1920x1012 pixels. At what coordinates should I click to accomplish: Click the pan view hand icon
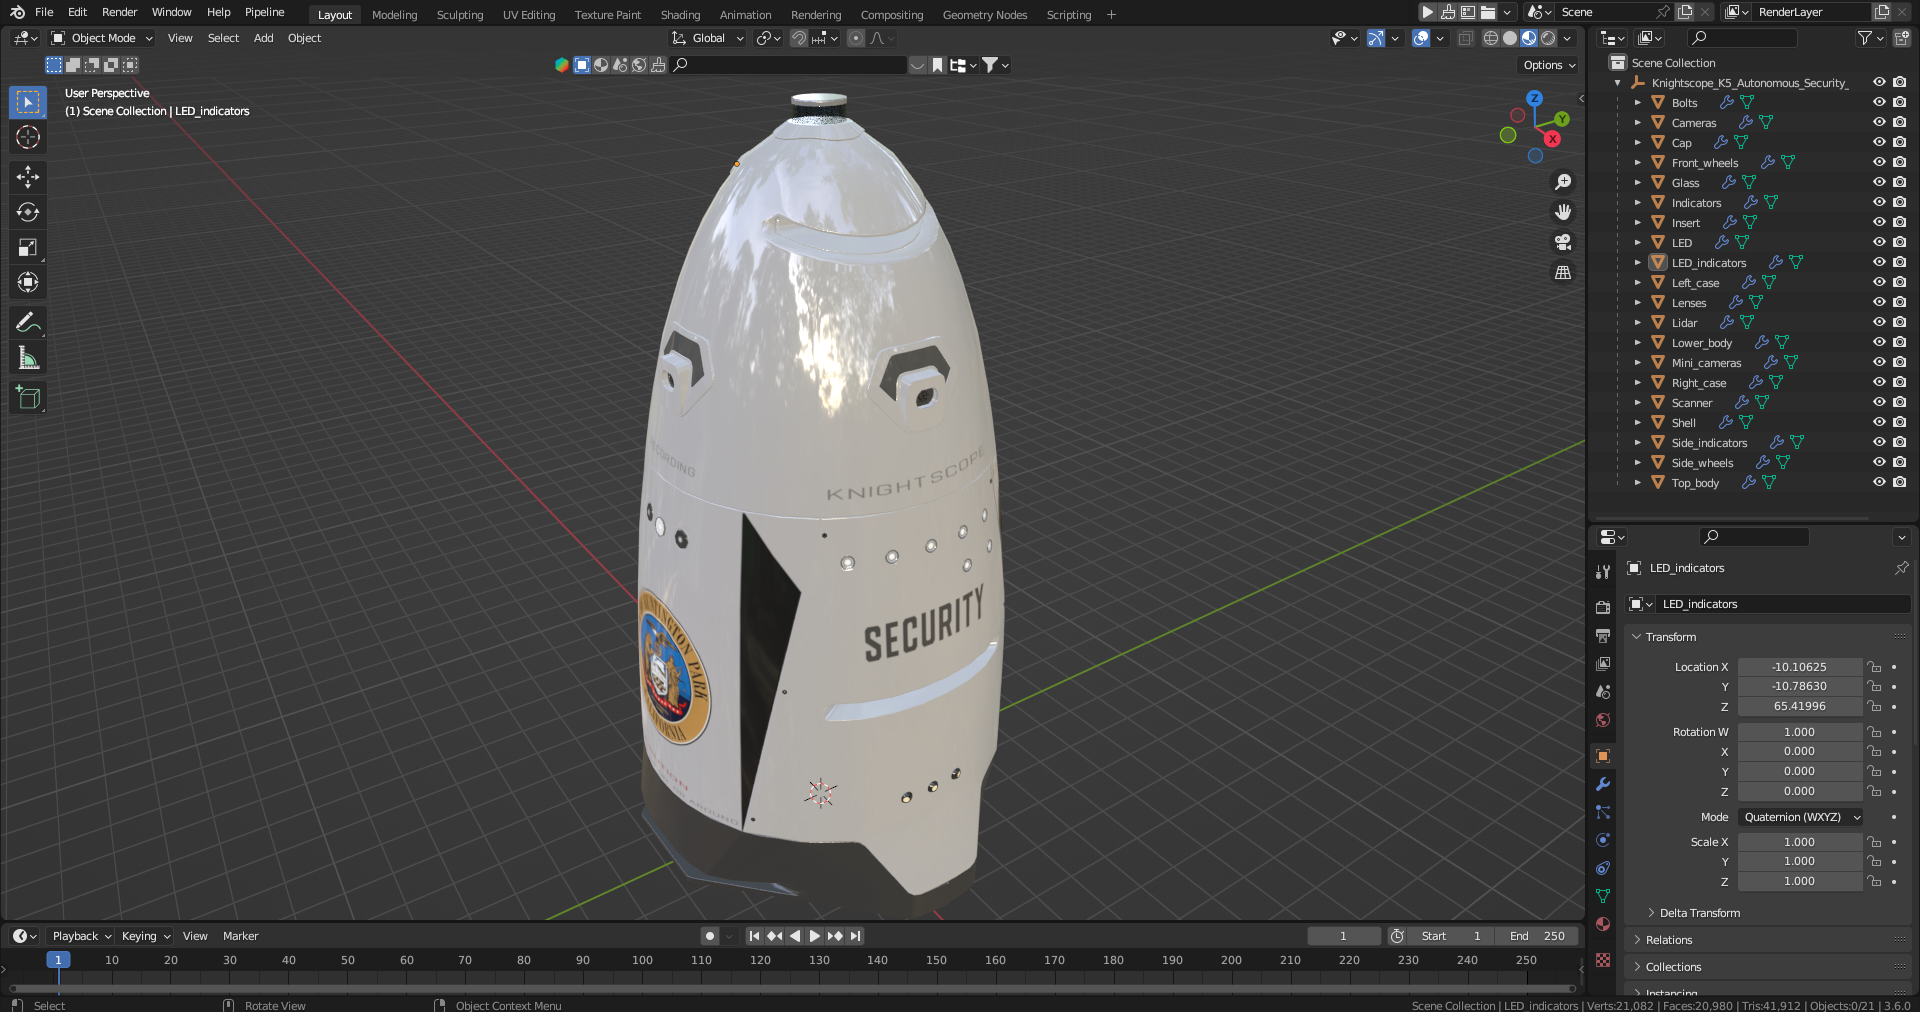click(x=1563, y=212)
